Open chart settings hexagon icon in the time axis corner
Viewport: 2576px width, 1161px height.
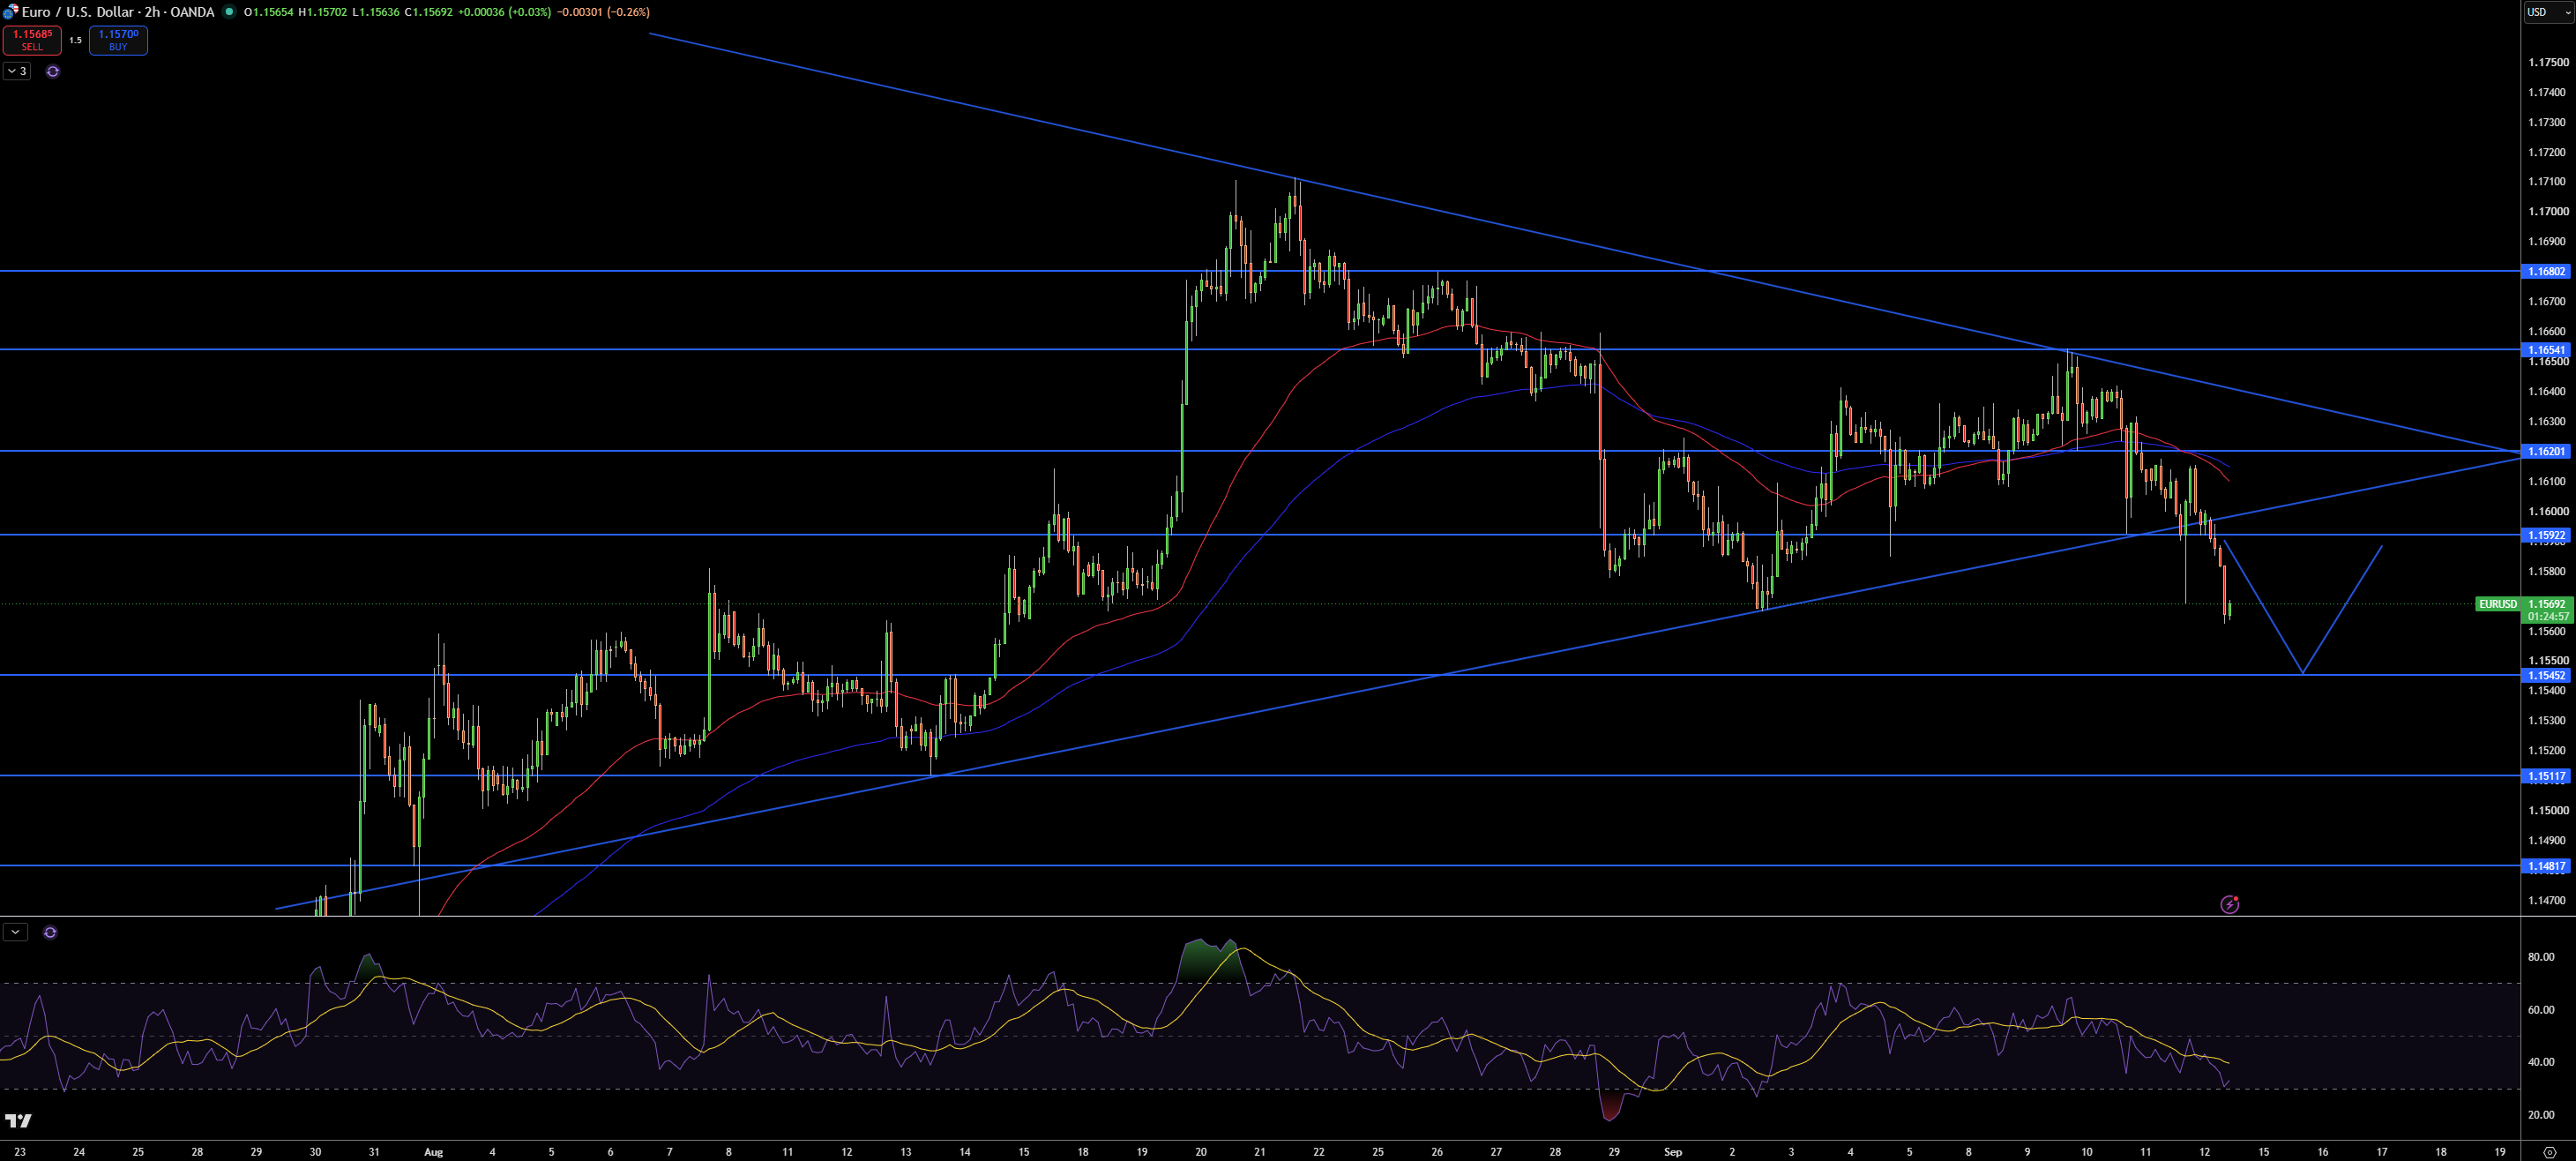point(2549,1152)
